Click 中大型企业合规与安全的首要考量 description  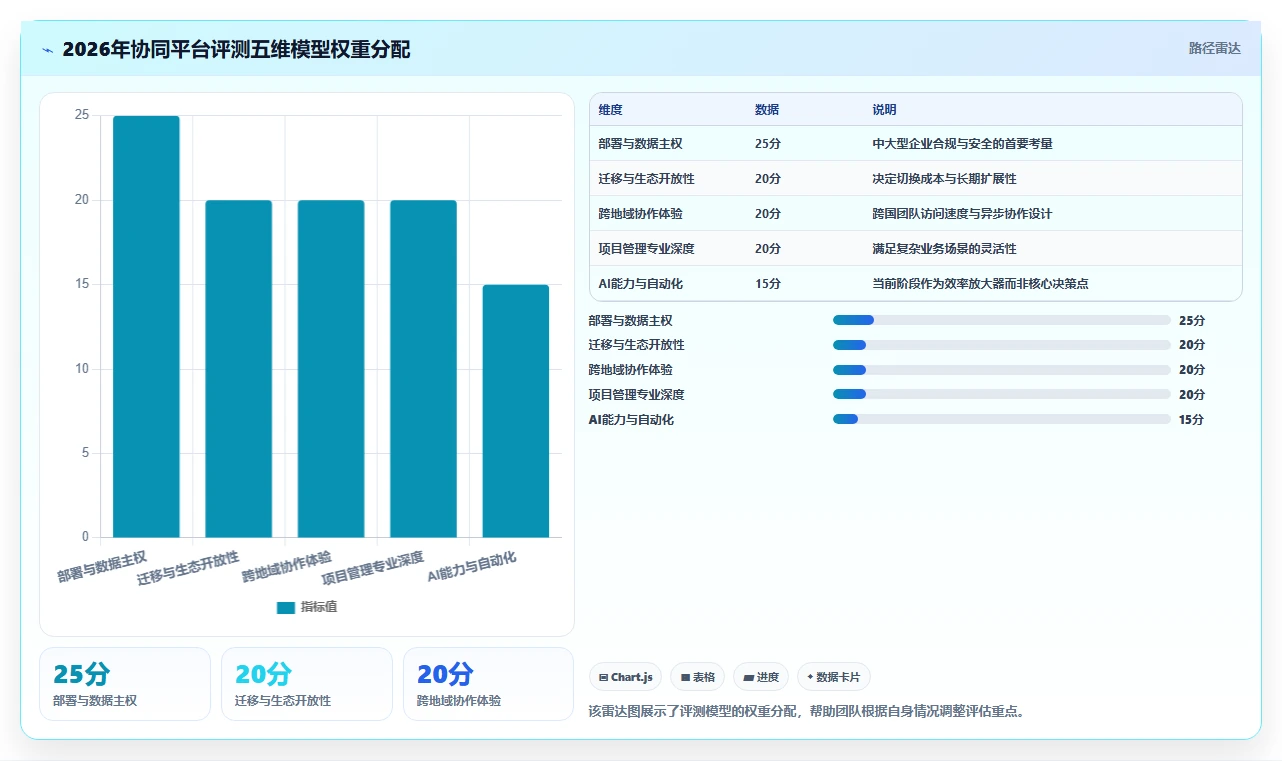tap(962, 144)
